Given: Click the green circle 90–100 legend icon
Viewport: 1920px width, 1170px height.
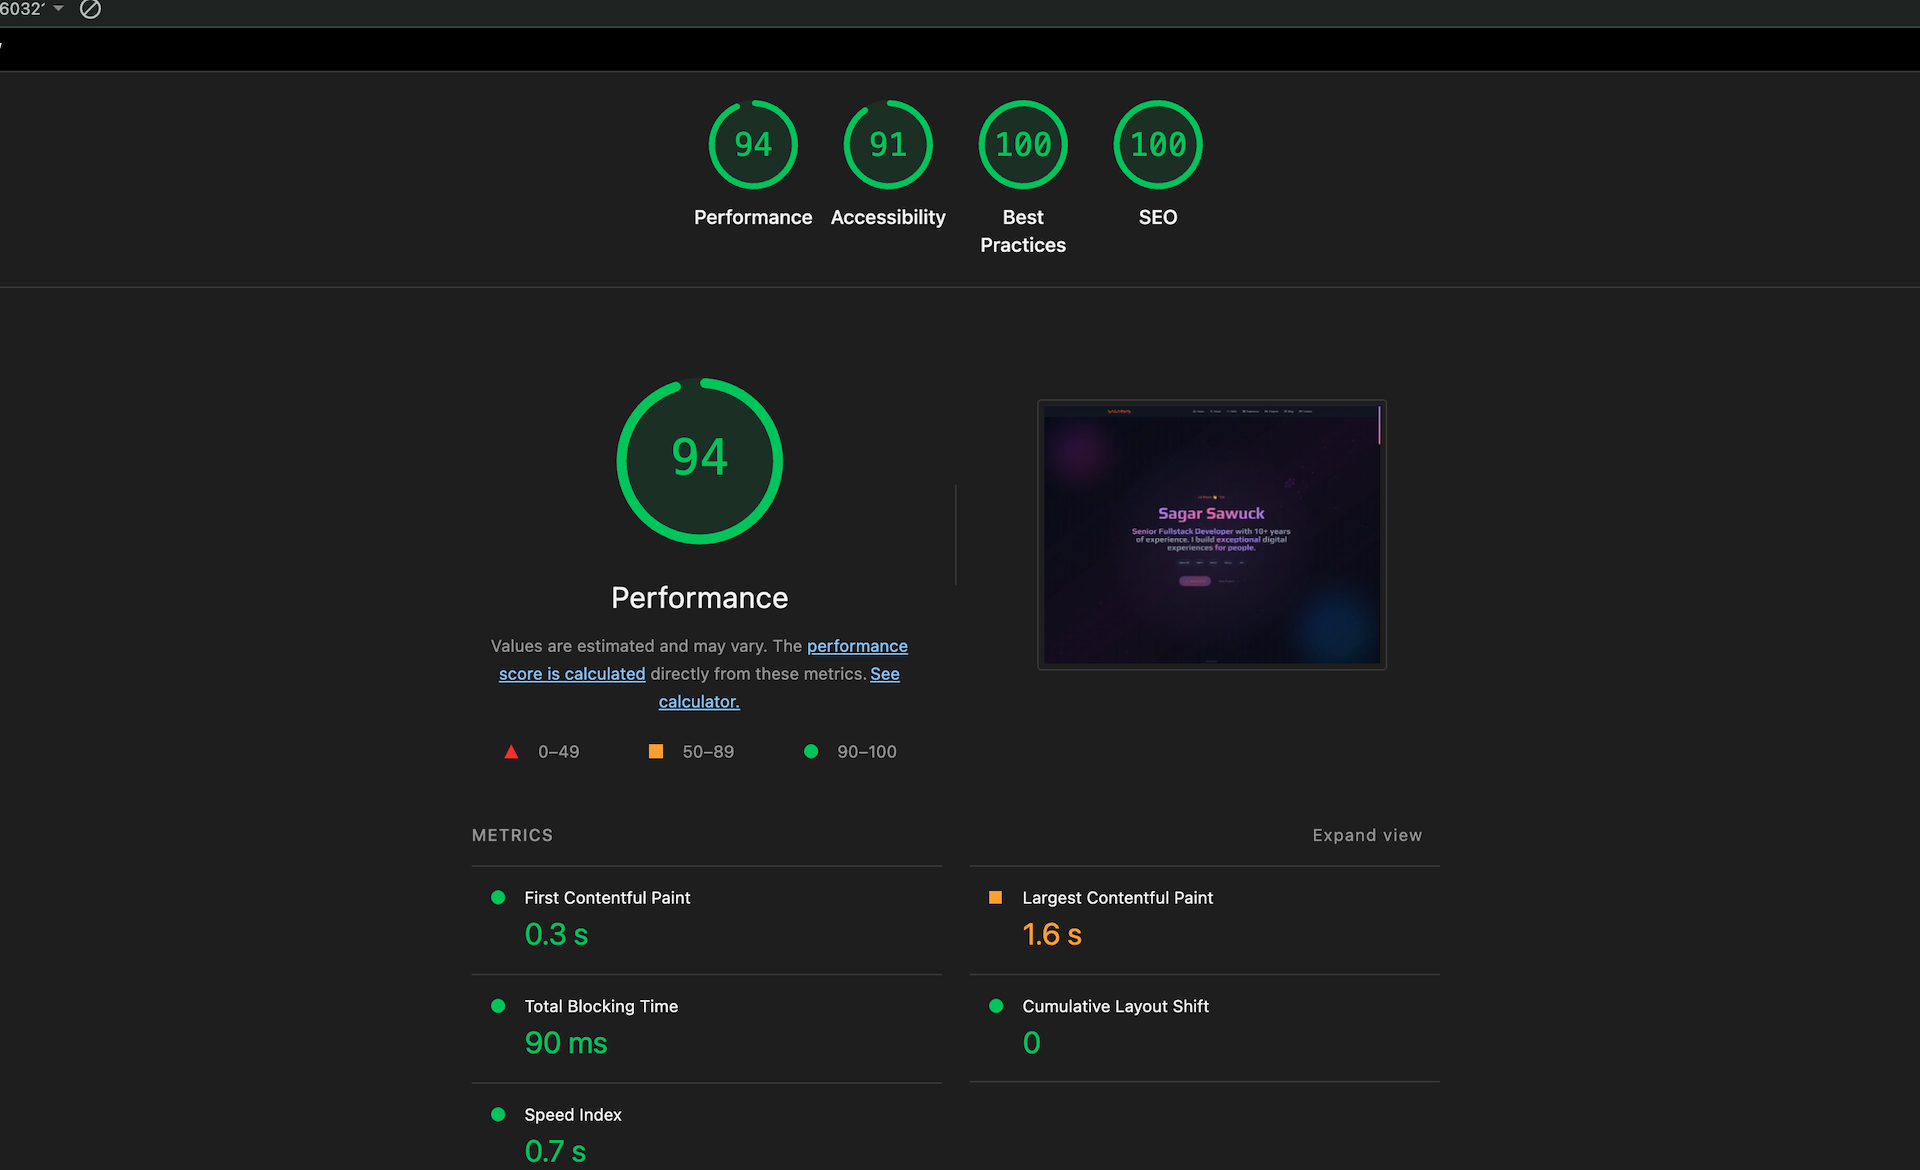Looking at the screenshot, I should (x=811, y=752).
